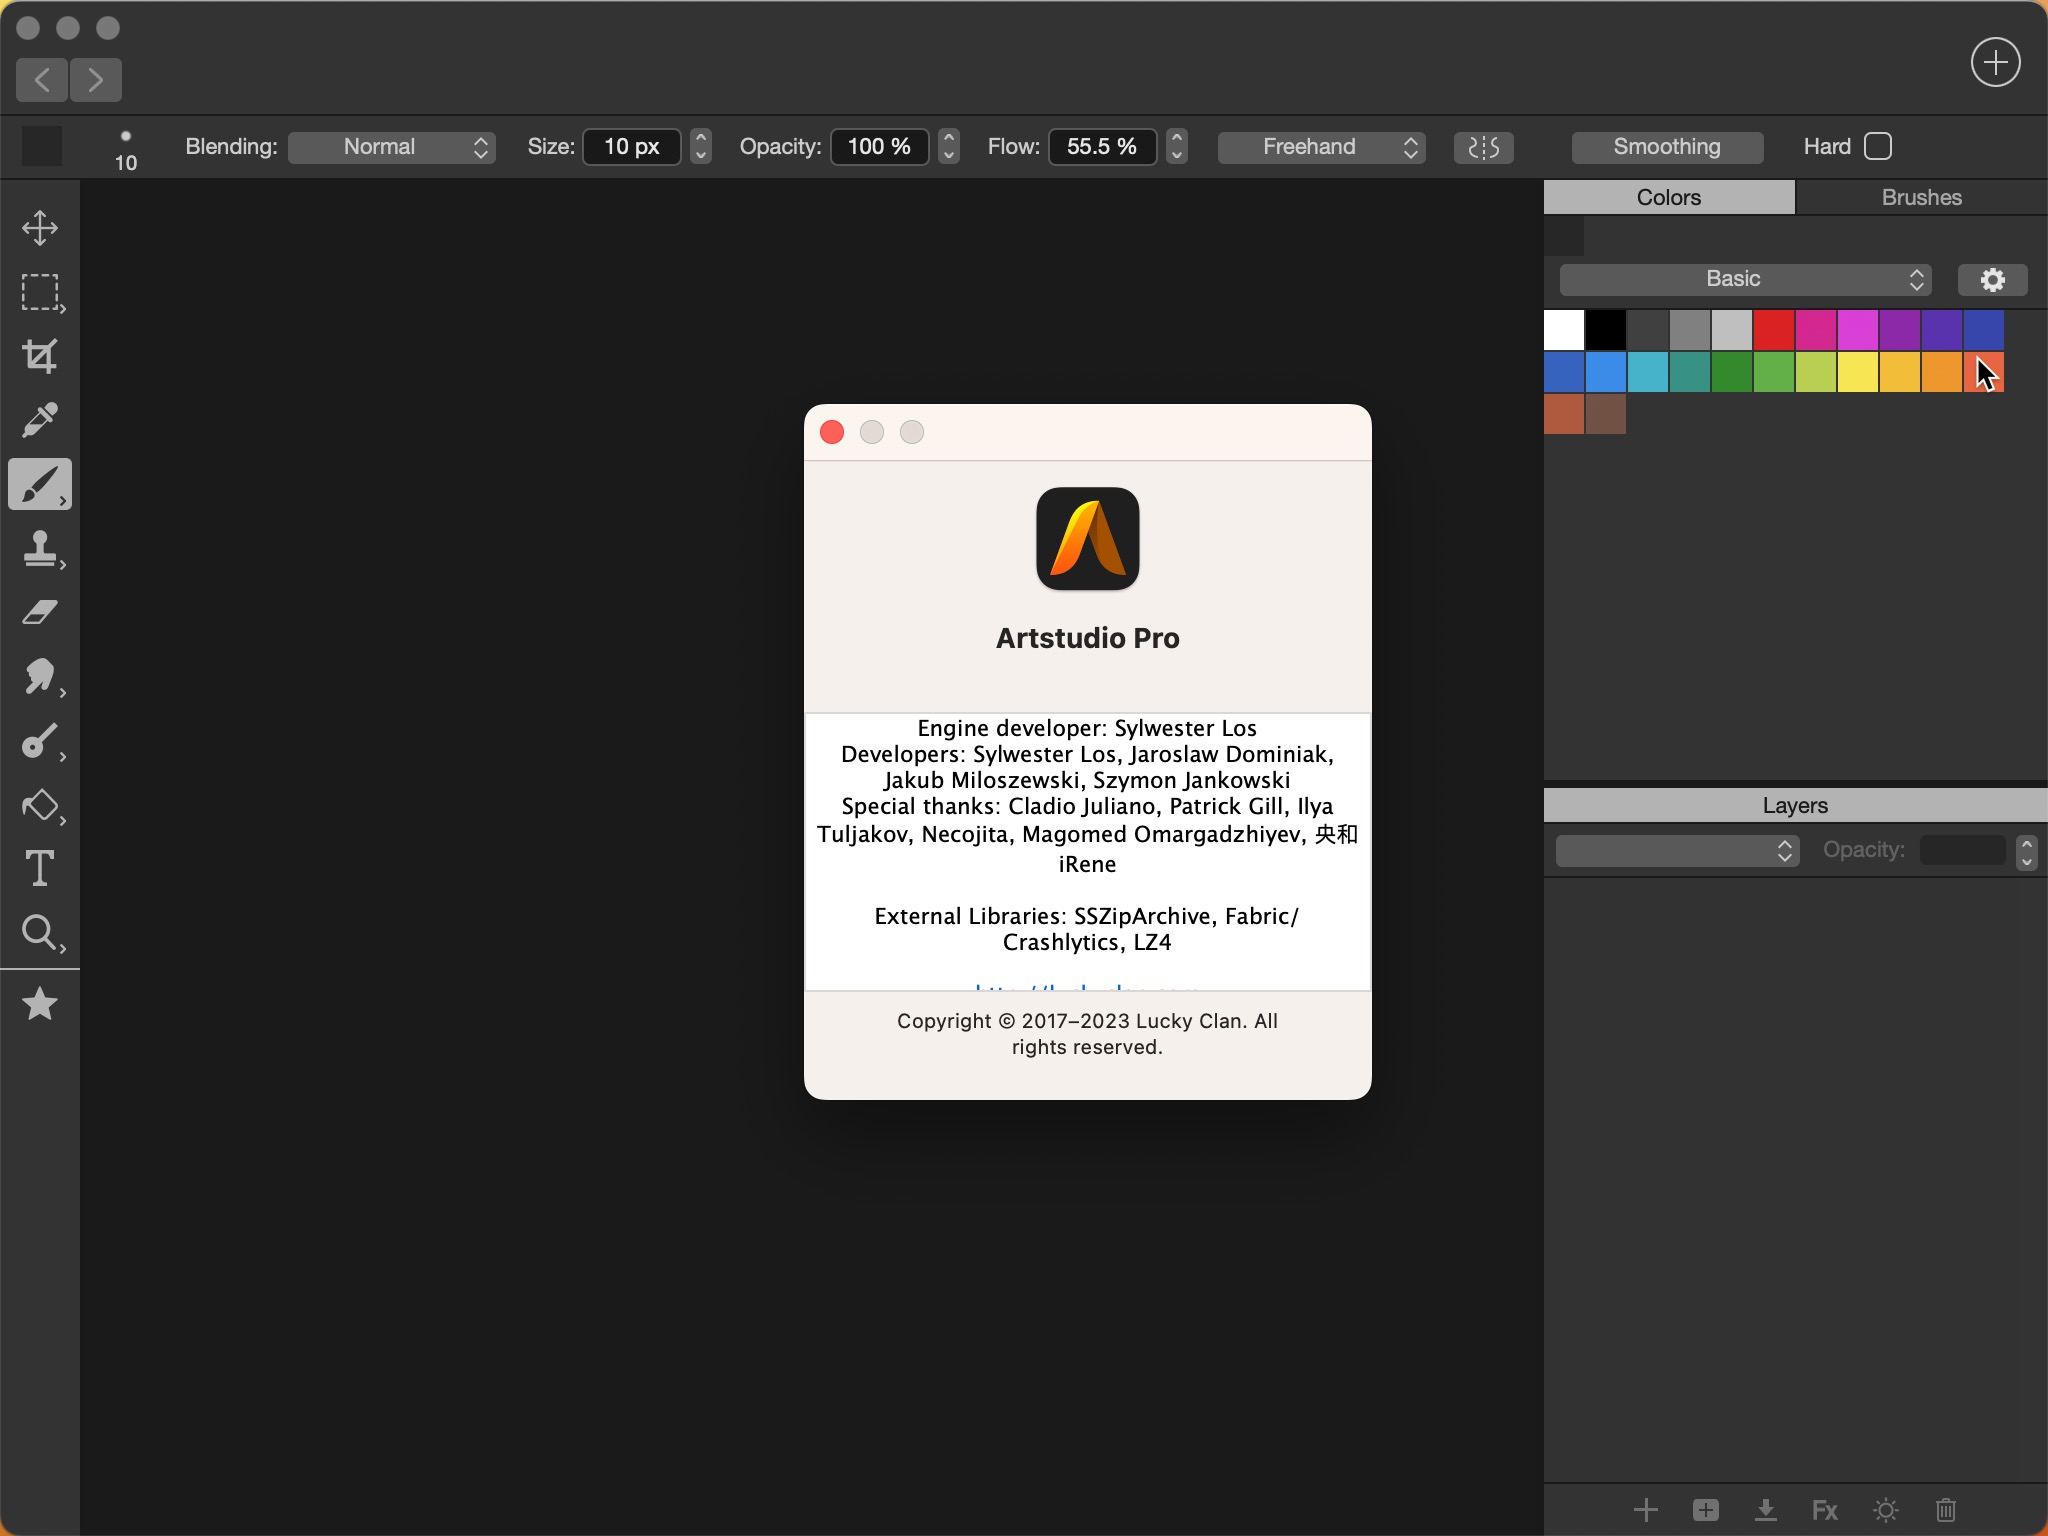Select the Crop tool
The height and width of the screenshot is (1536, 2048).
(40, 356)
